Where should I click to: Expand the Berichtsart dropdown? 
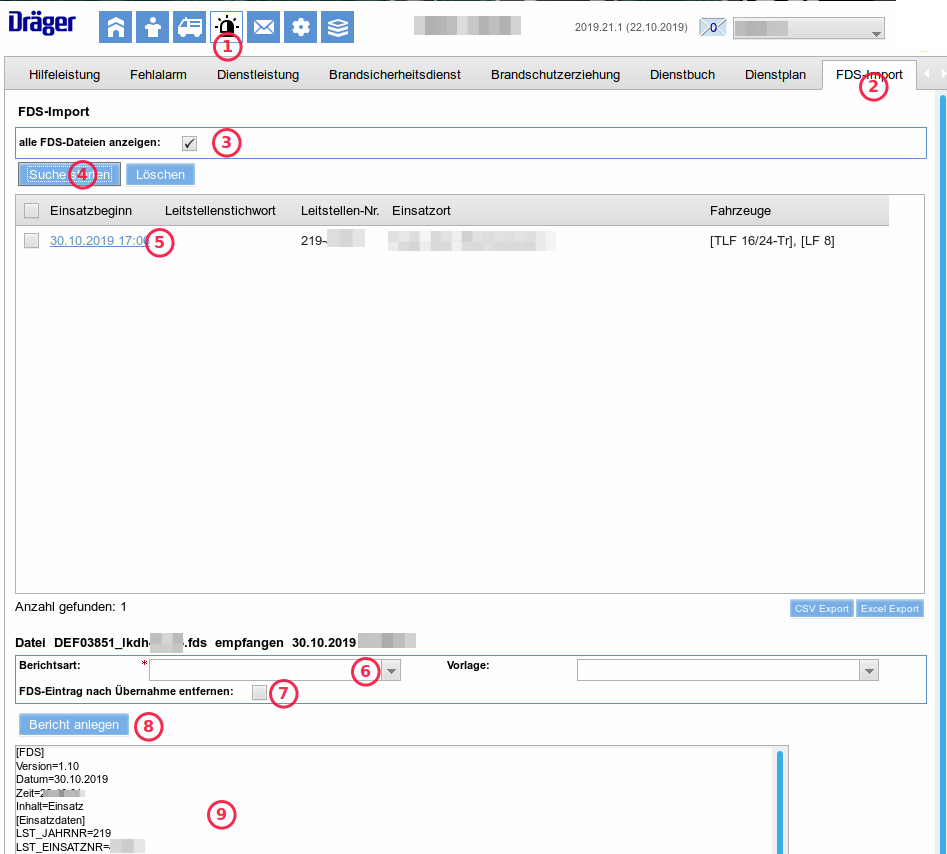pos(392,671)
